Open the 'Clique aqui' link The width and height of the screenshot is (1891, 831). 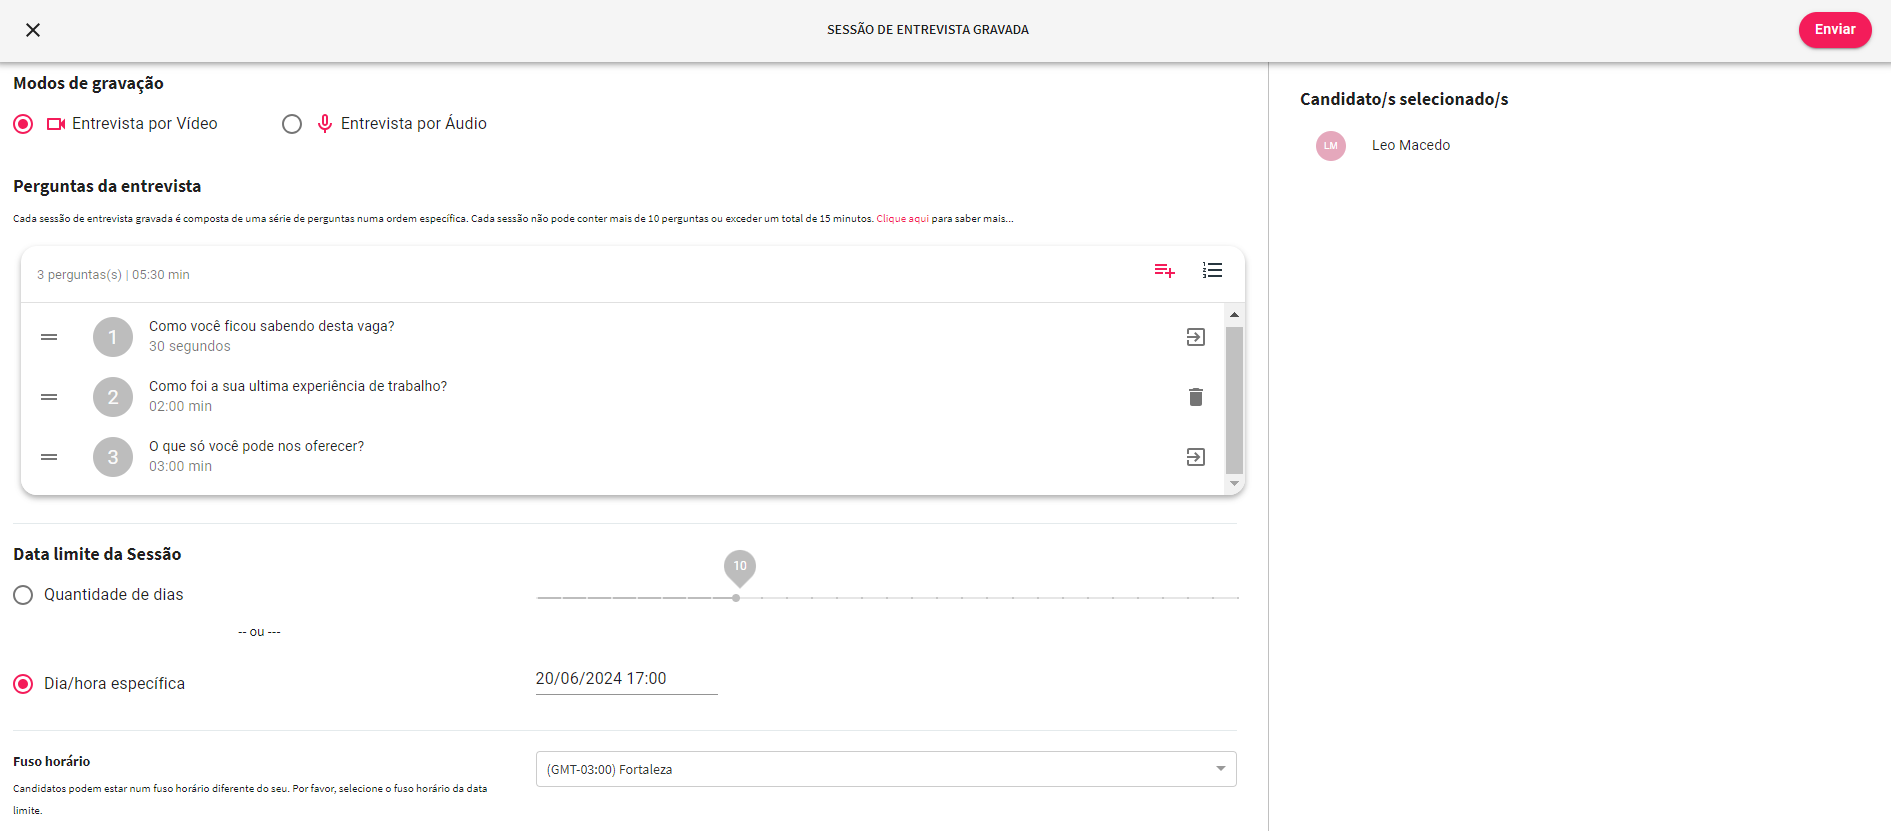pos(902,219)
